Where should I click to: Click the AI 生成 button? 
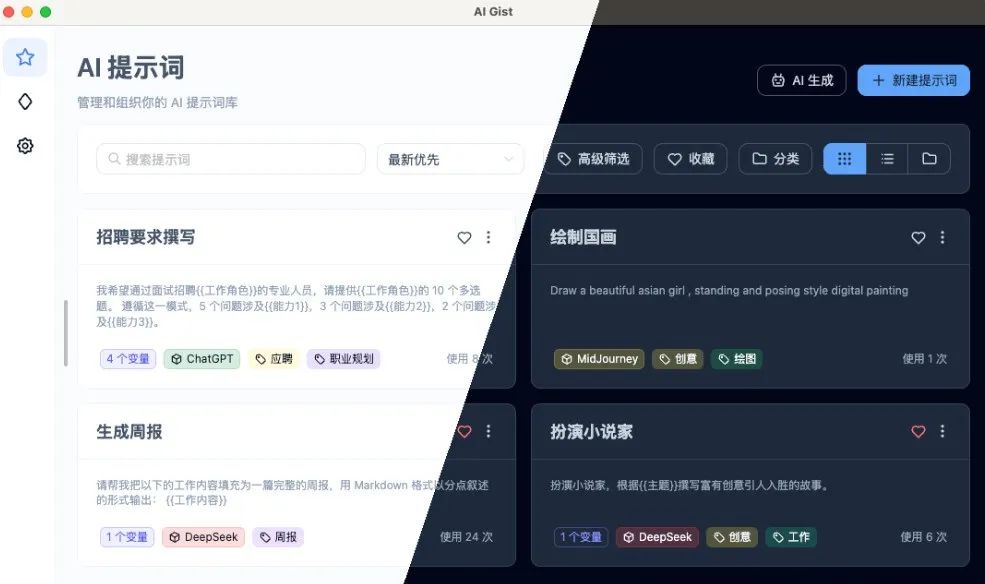[x=802, y=80]
